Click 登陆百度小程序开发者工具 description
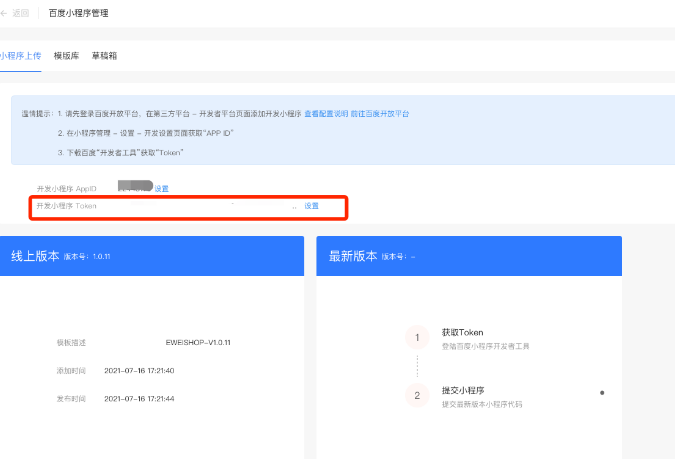The image size is (675, 459). [x=485, y=346]
